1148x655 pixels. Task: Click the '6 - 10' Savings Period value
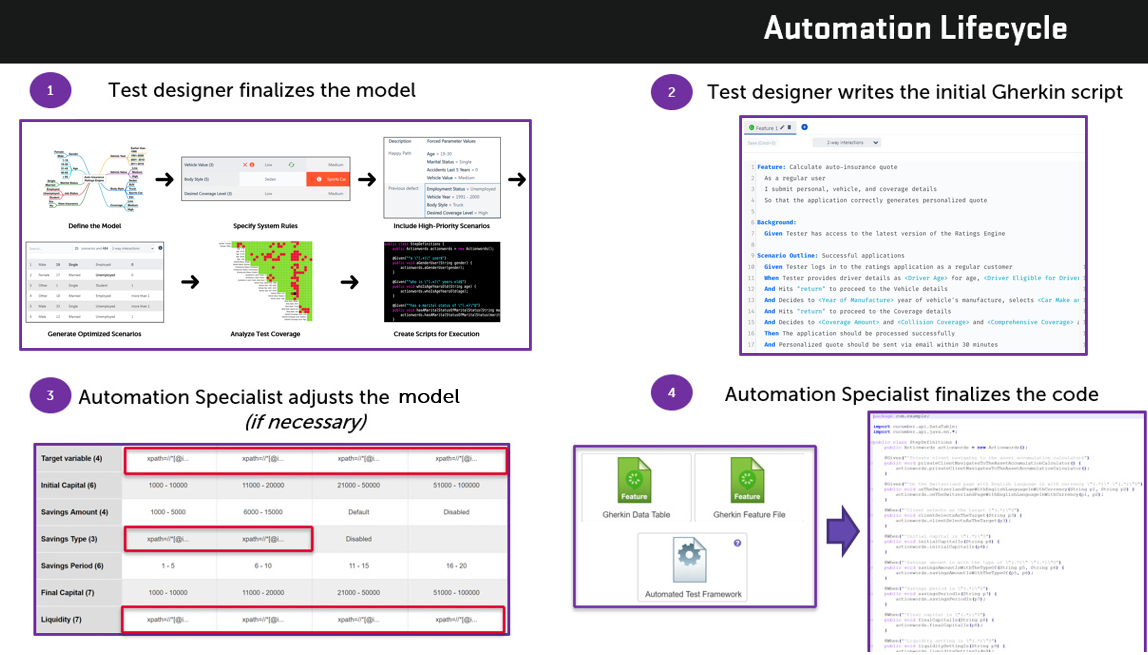pos(263,566)
